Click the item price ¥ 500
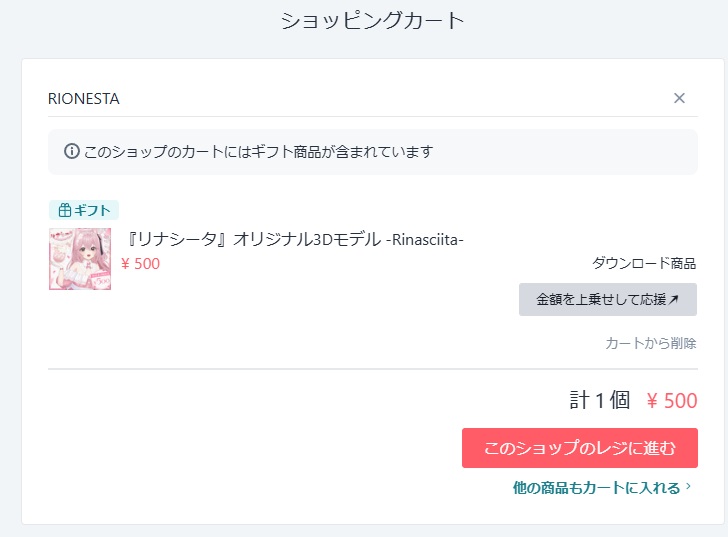728x537 pixels. pos(140,264)
